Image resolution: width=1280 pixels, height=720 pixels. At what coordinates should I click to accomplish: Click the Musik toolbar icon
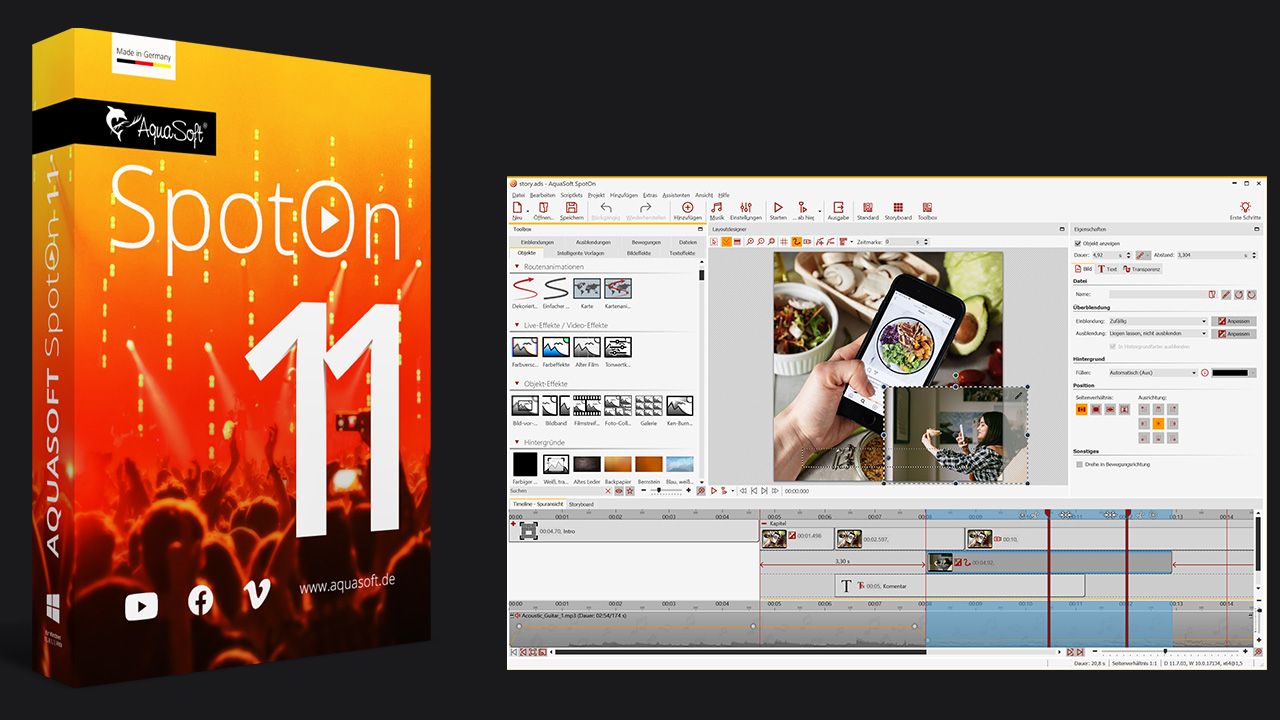click(716, 210)
